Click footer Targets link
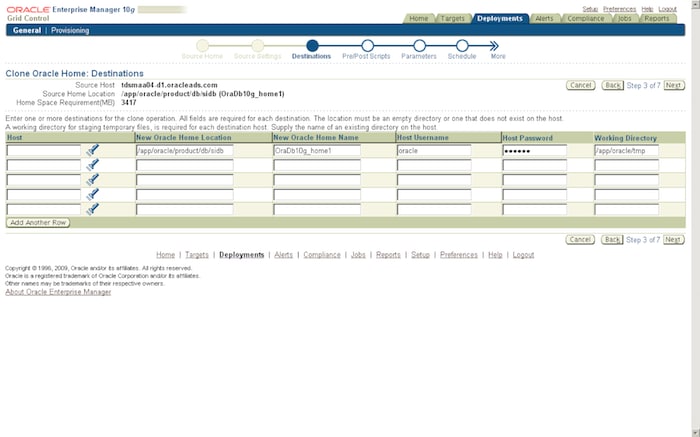The image size is (700, 437). [197, 255]
